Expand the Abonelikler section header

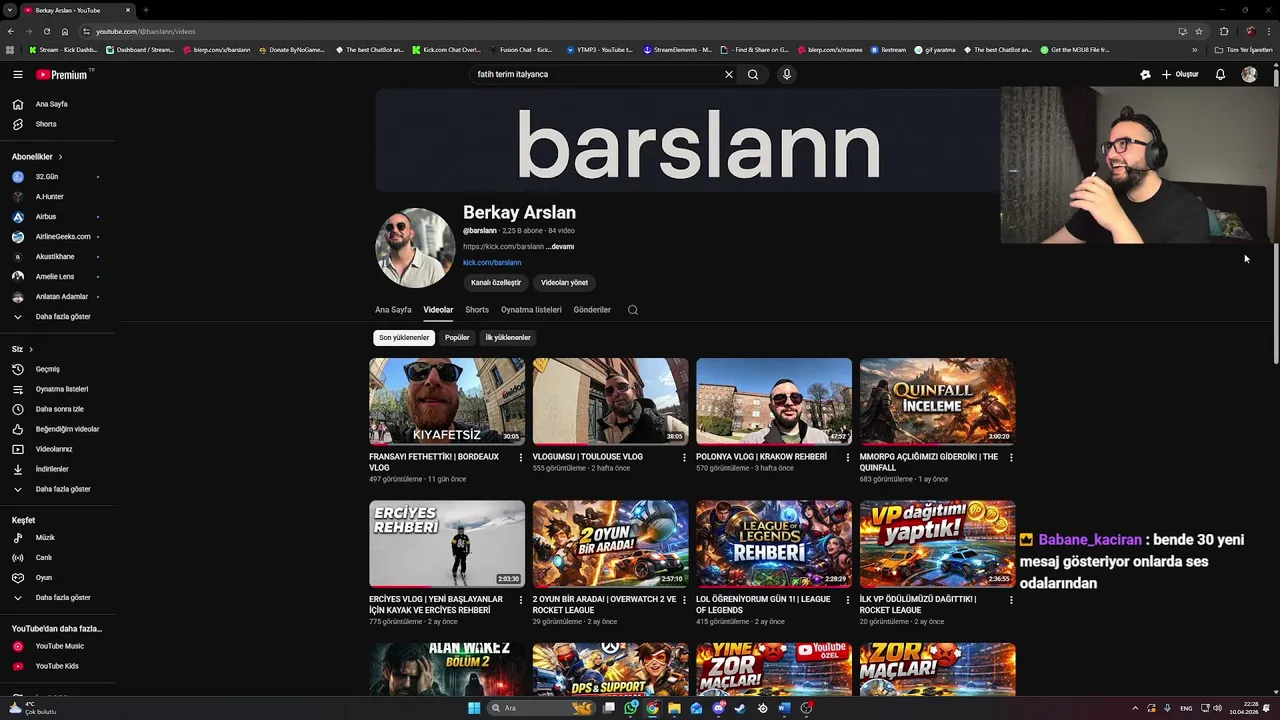pos(38,157)
